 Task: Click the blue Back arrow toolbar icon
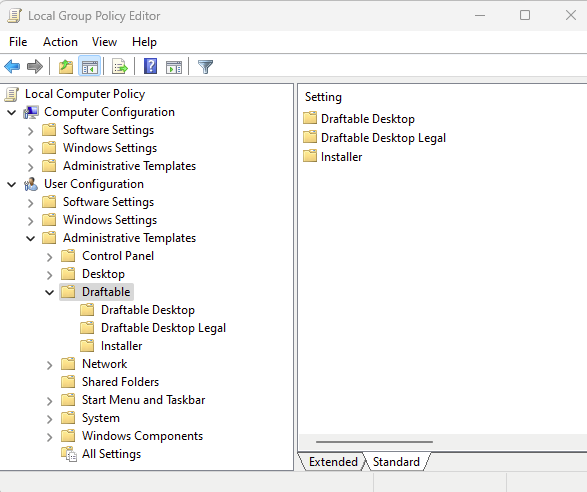(x=12, y=67)
